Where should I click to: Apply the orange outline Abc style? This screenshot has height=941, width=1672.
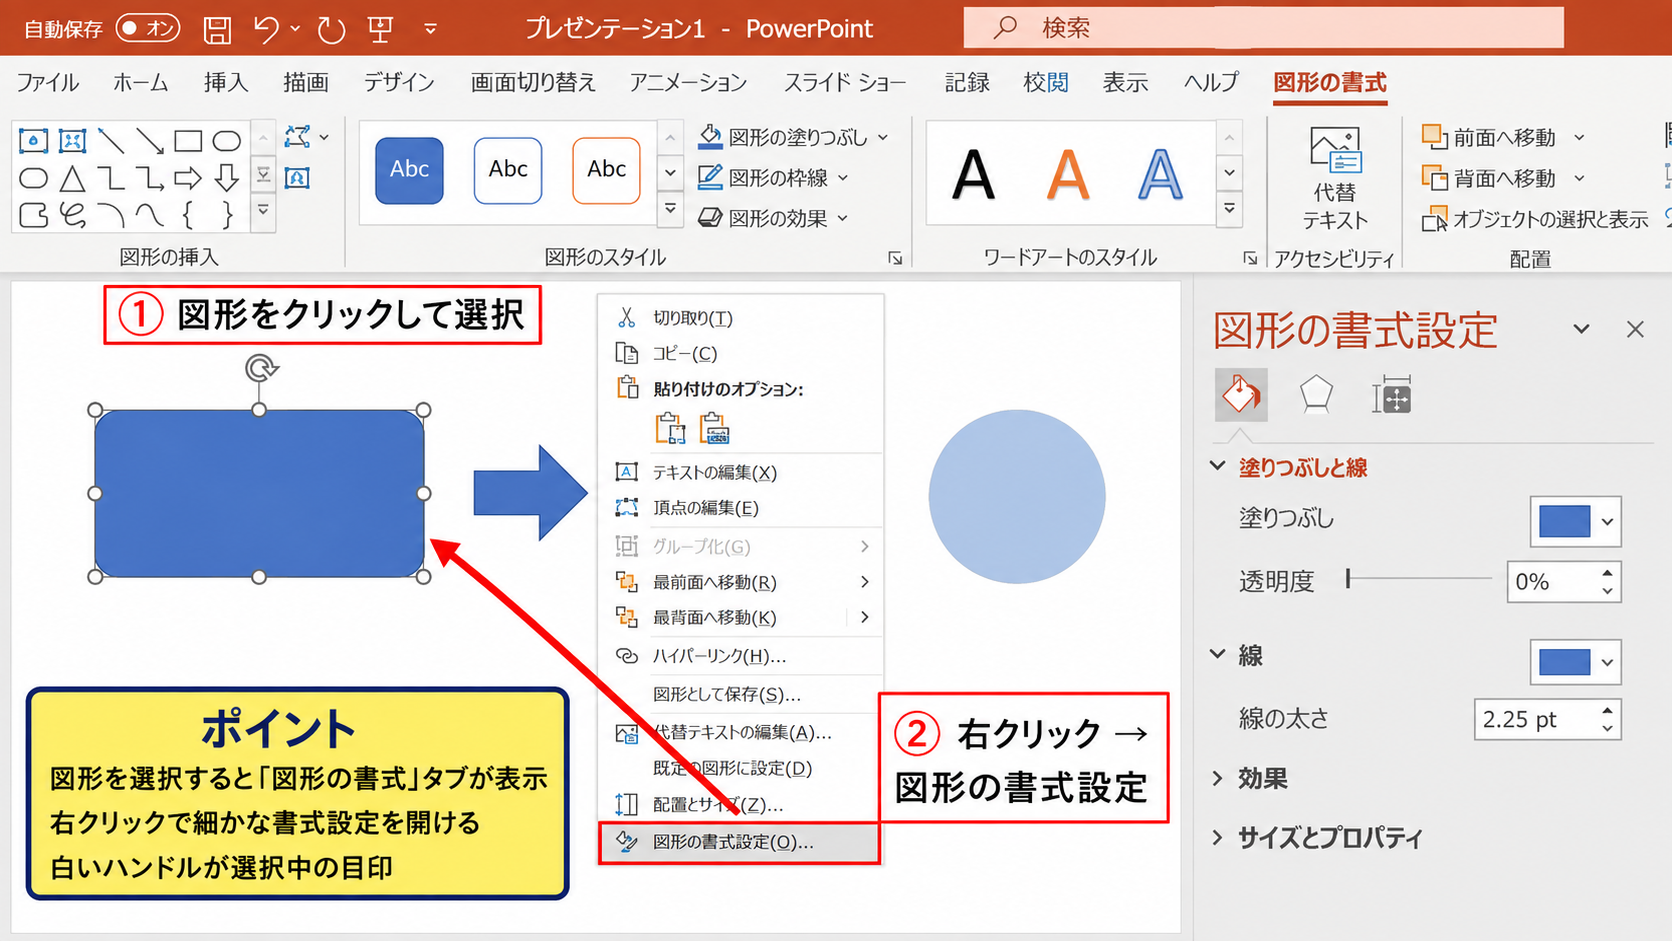click(606, 170)
